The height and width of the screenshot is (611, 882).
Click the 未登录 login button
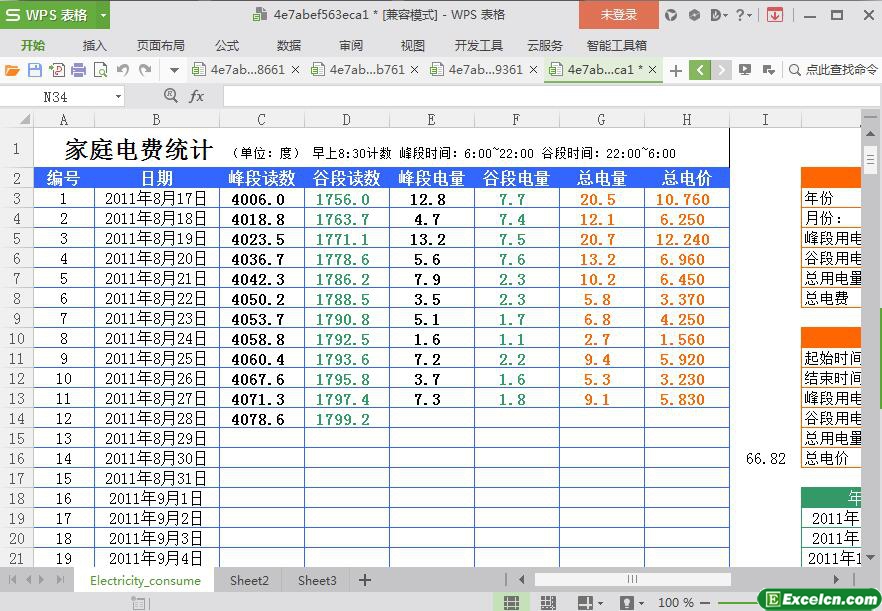click(x=618, y=15)
